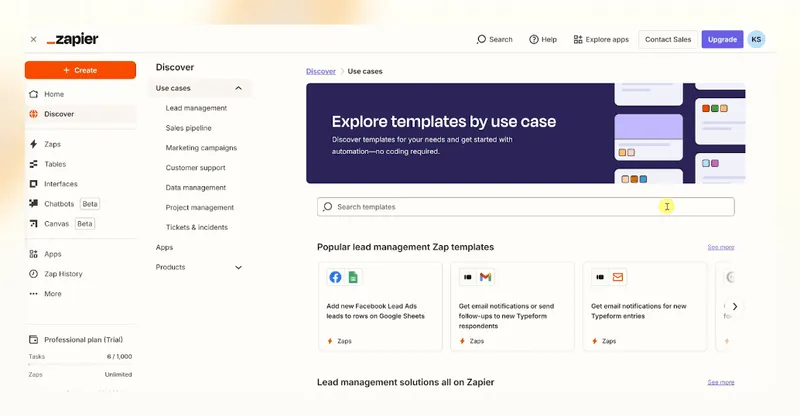This screenshot has width=800, height=416.
Task: Click the Tasks usage progress bar
Action: pos(80,364)
